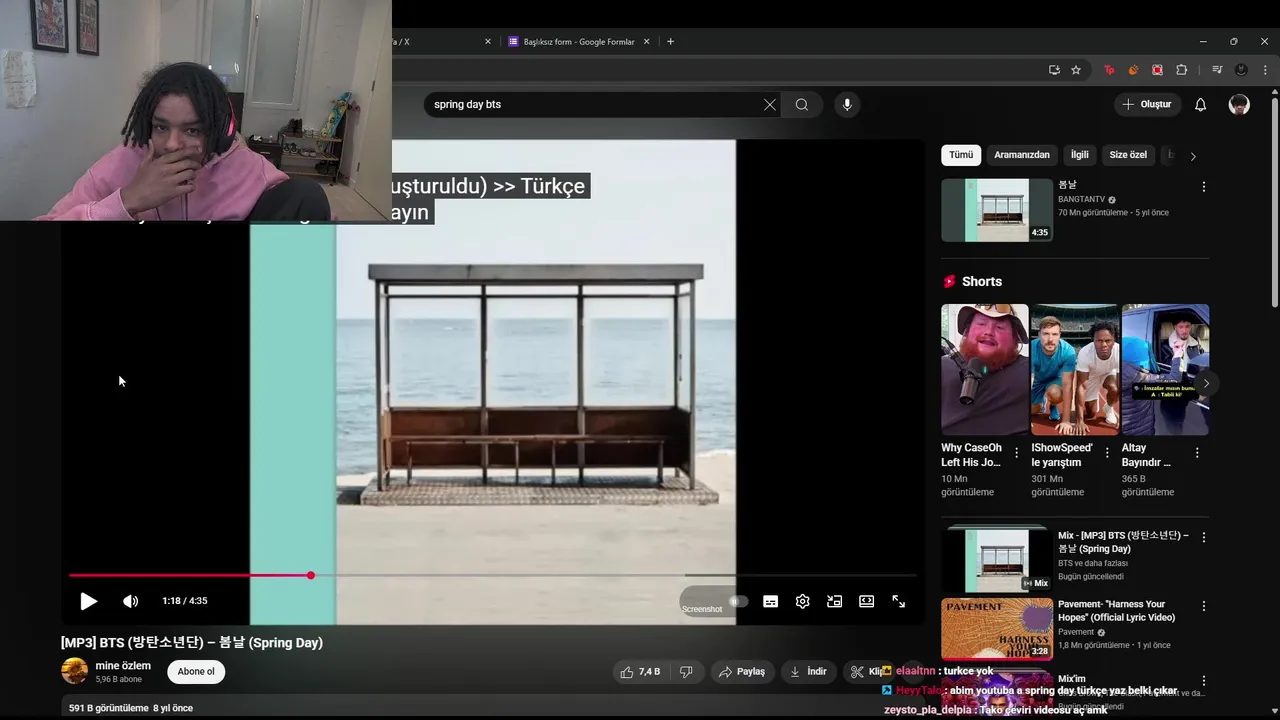Open options for Altay Bayındır short
Screen dimensions: 1280x720
pyautogui.click(x=1197, y=453)
